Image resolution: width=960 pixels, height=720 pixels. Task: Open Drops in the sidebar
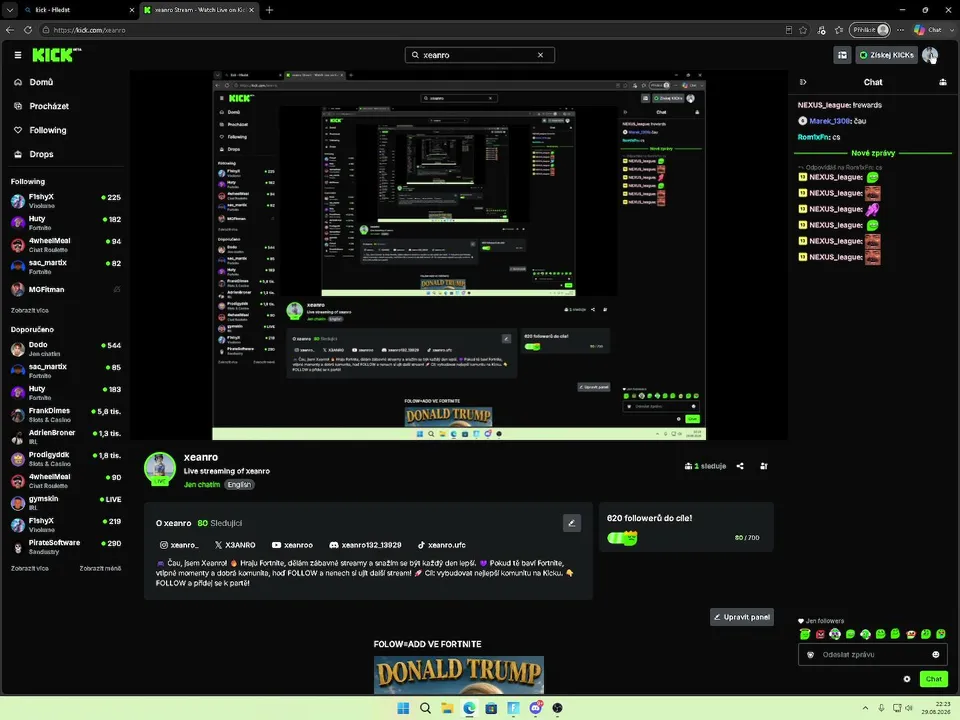(41, 154)
